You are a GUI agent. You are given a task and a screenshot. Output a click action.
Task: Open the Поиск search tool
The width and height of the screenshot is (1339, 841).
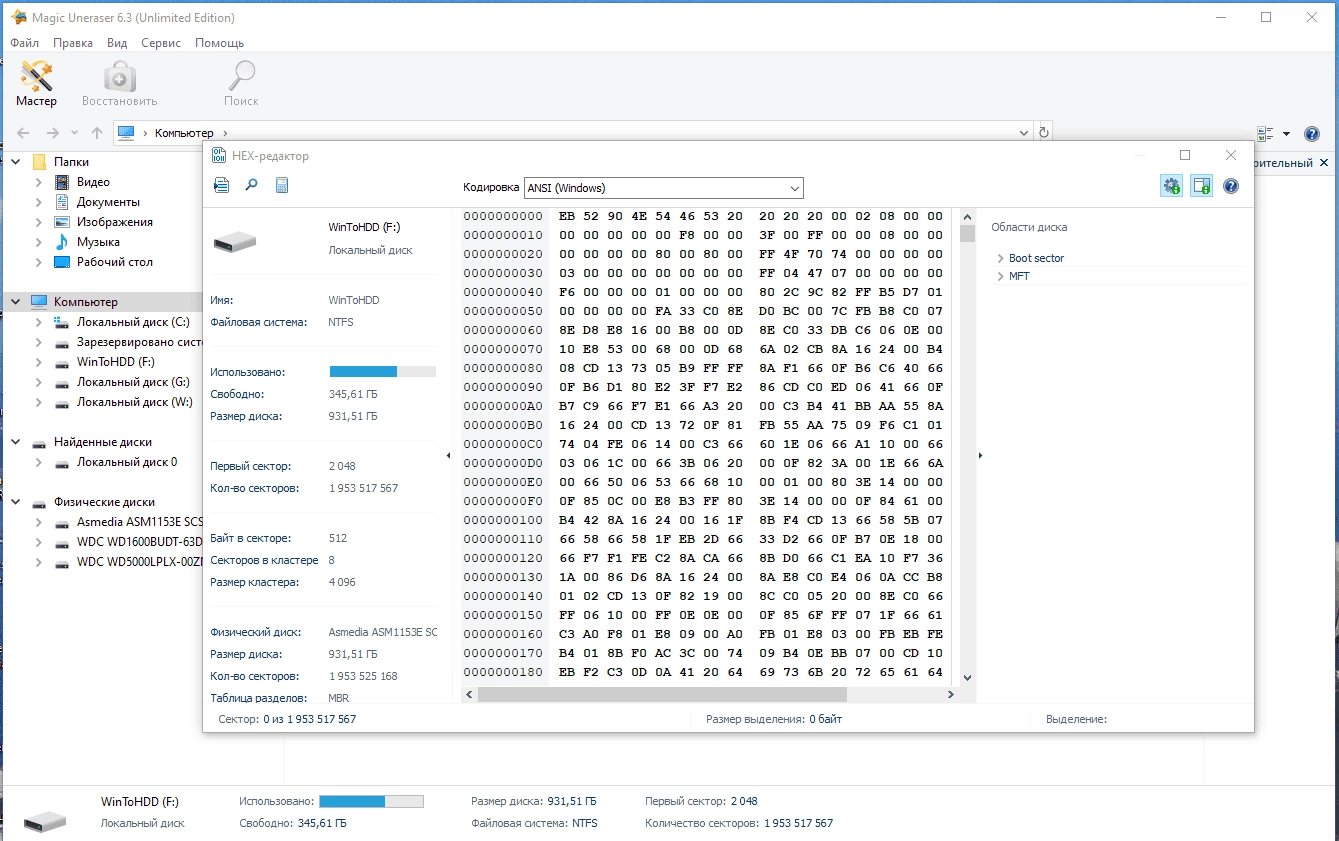pyautogui.click(x=241, y=84)
